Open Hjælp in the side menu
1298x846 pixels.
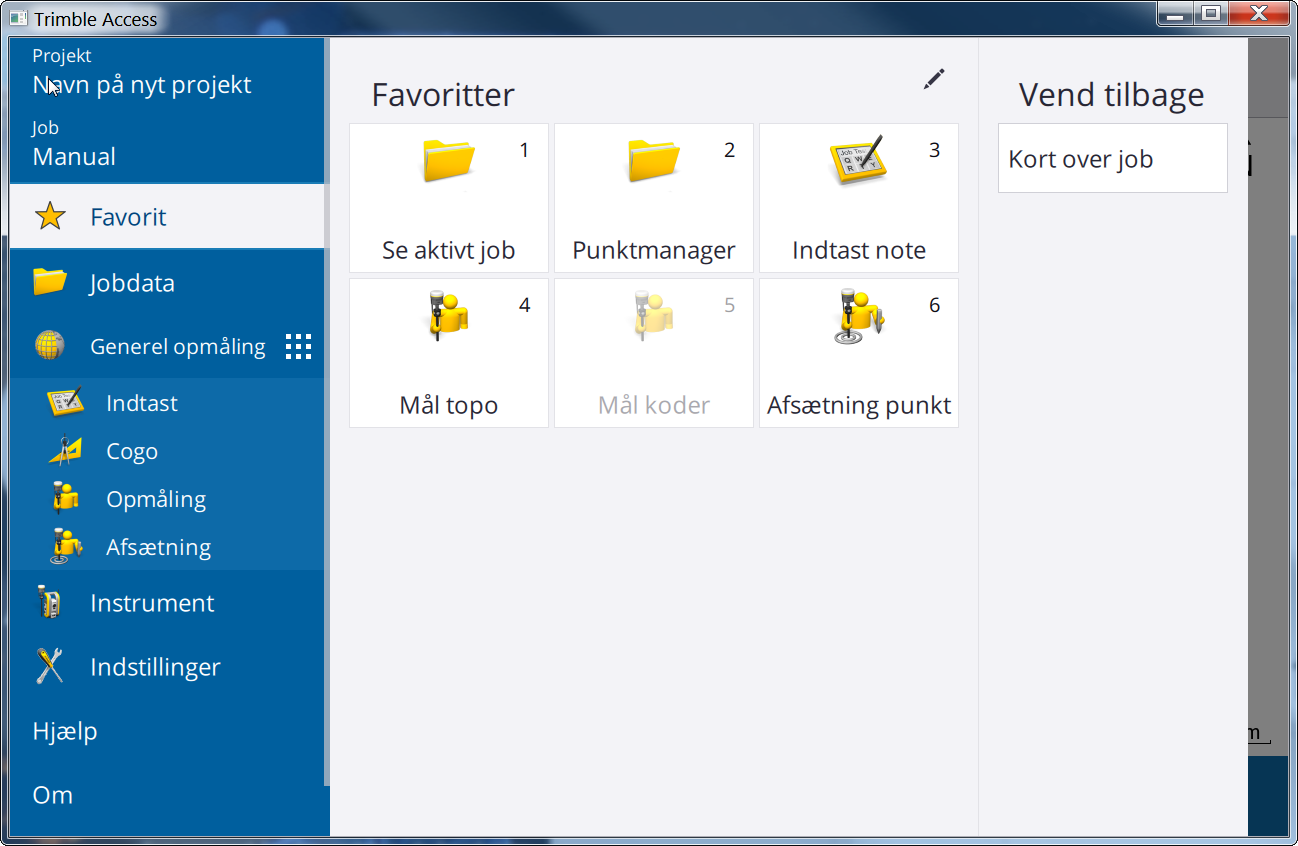point(166,730)
